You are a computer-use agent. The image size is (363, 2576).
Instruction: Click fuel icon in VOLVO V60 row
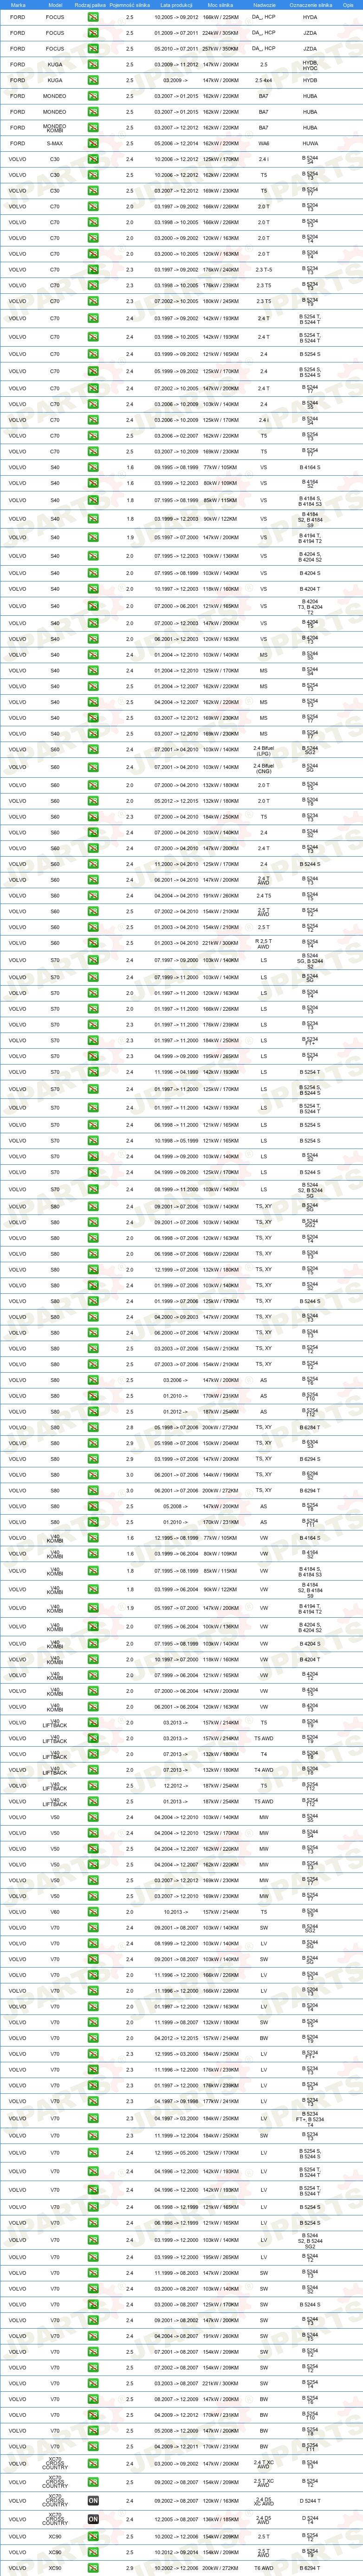(x=93, y=1913)
